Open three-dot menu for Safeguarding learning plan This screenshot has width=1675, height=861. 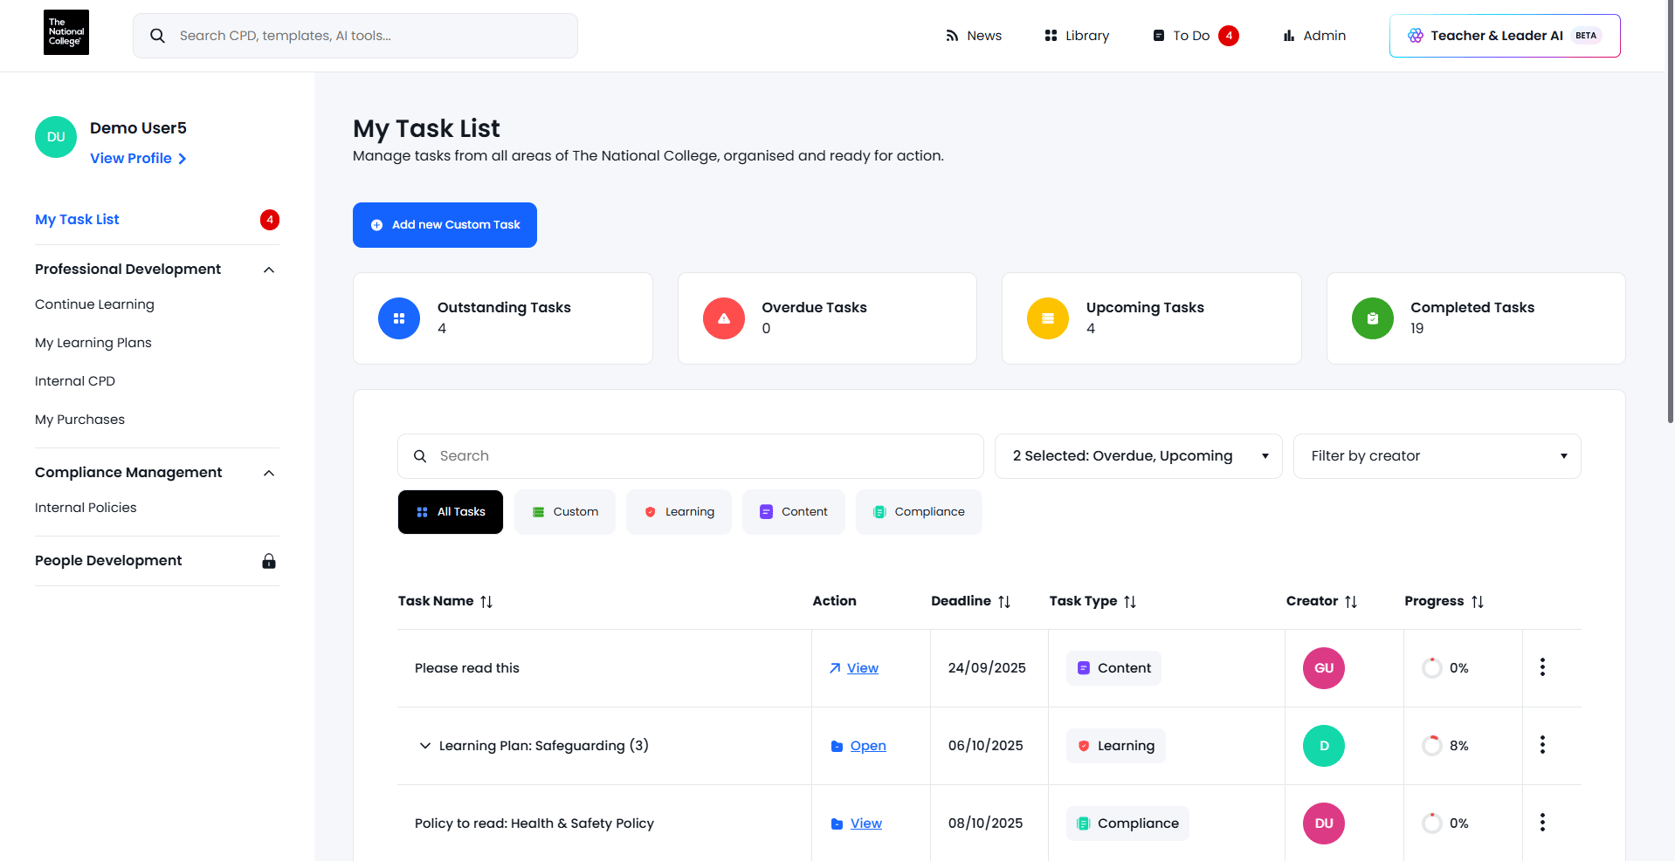[x=1542, y=745]
